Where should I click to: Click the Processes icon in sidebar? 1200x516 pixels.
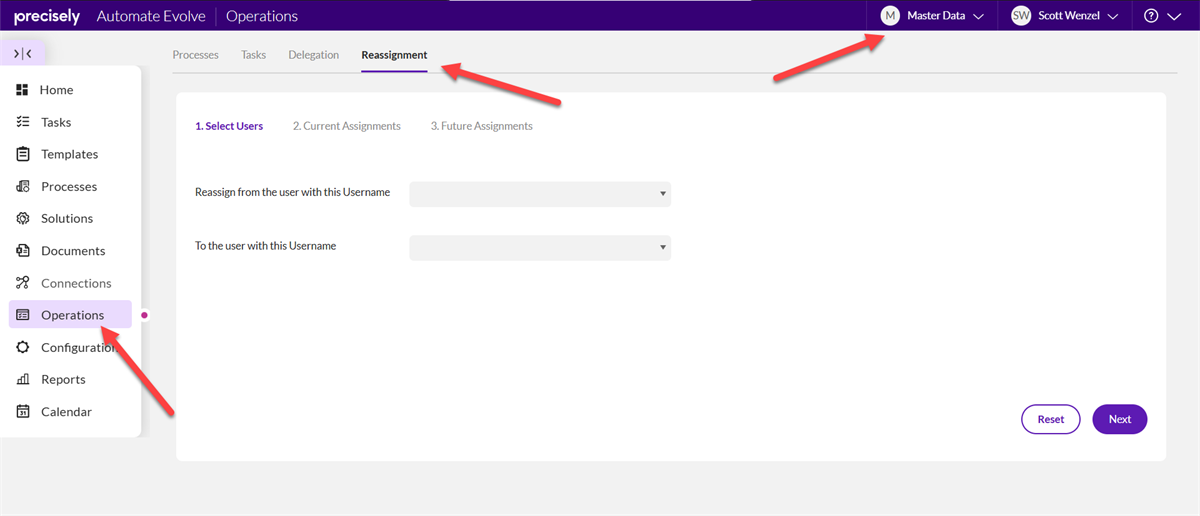[x=22, y=186]
